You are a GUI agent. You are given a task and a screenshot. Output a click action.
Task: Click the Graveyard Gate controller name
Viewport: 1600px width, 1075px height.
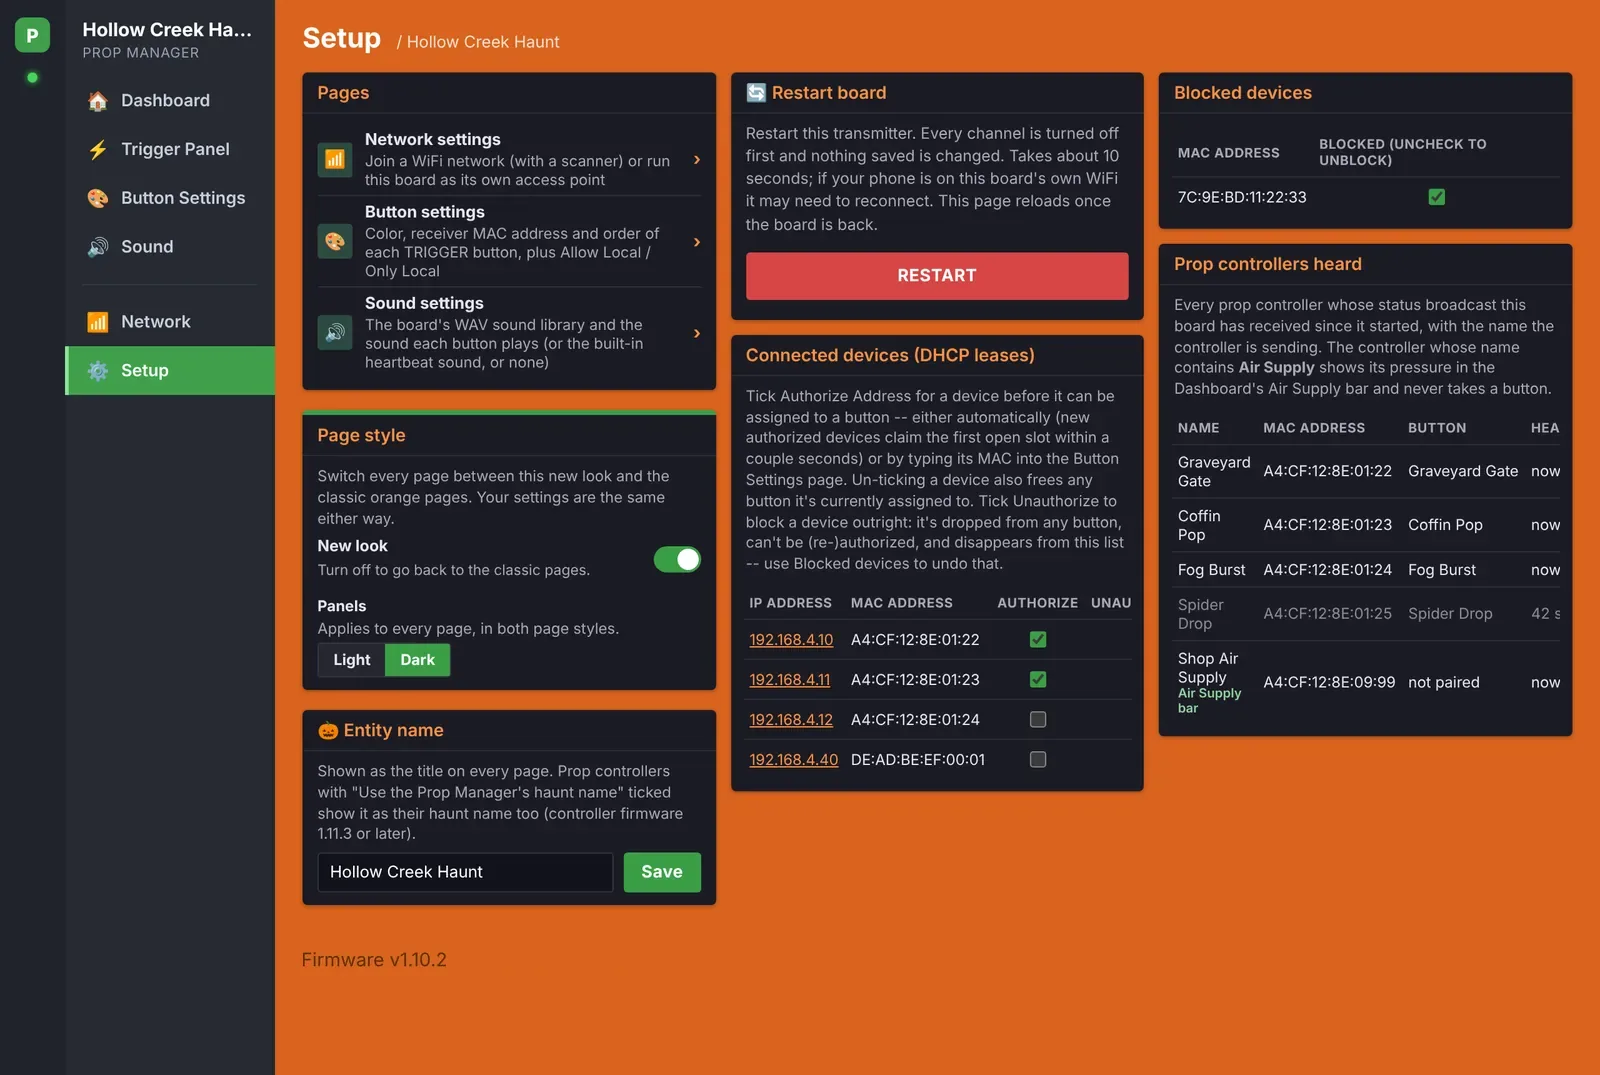pyautogui.click(x=1214, y=472)
